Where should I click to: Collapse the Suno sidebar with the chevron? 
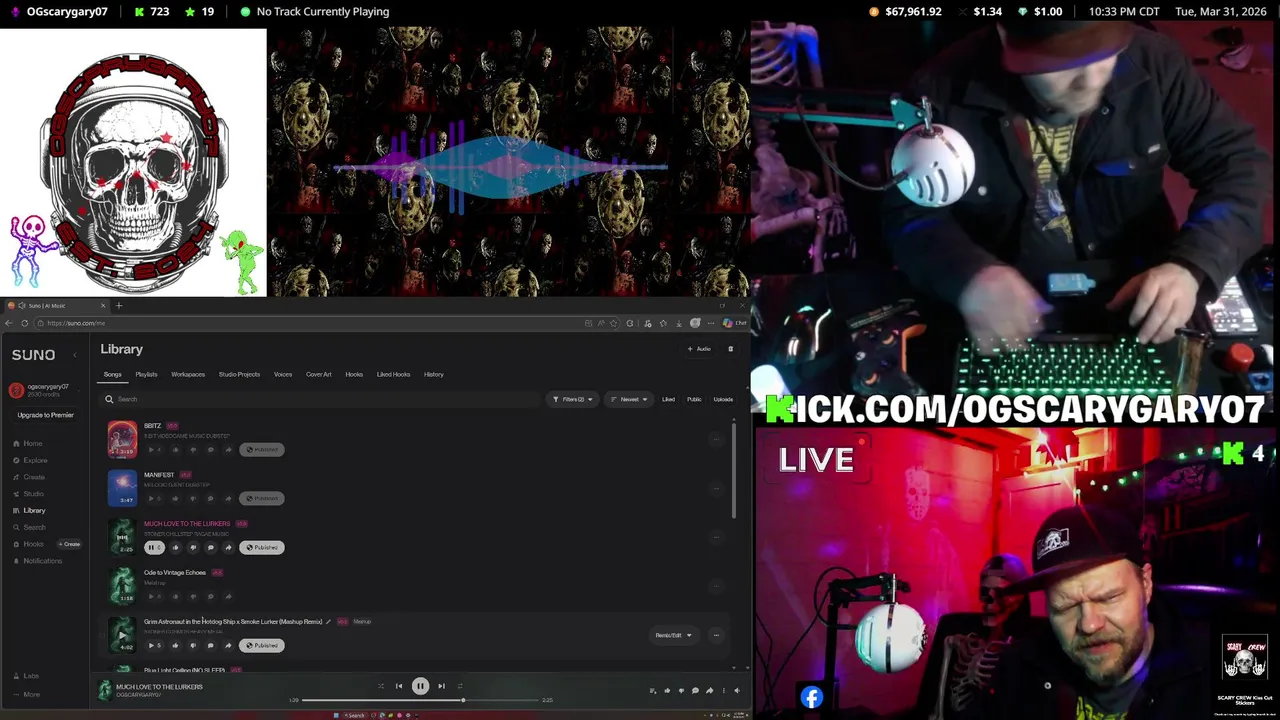point(75,355)
